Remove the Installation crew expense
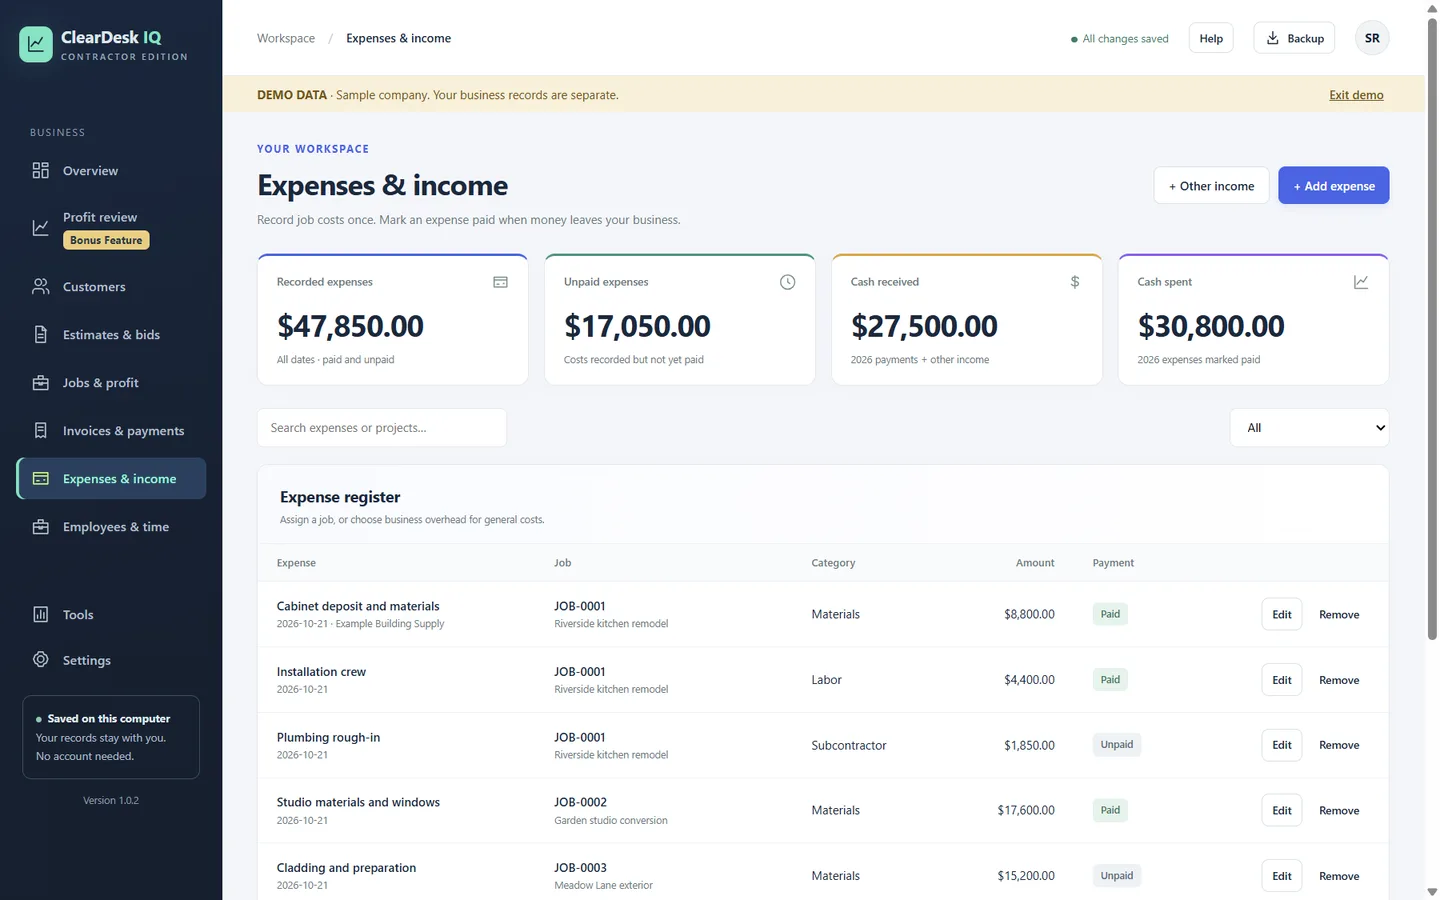This screenshot has height=900, width=1440. (x=1339, y=680)
